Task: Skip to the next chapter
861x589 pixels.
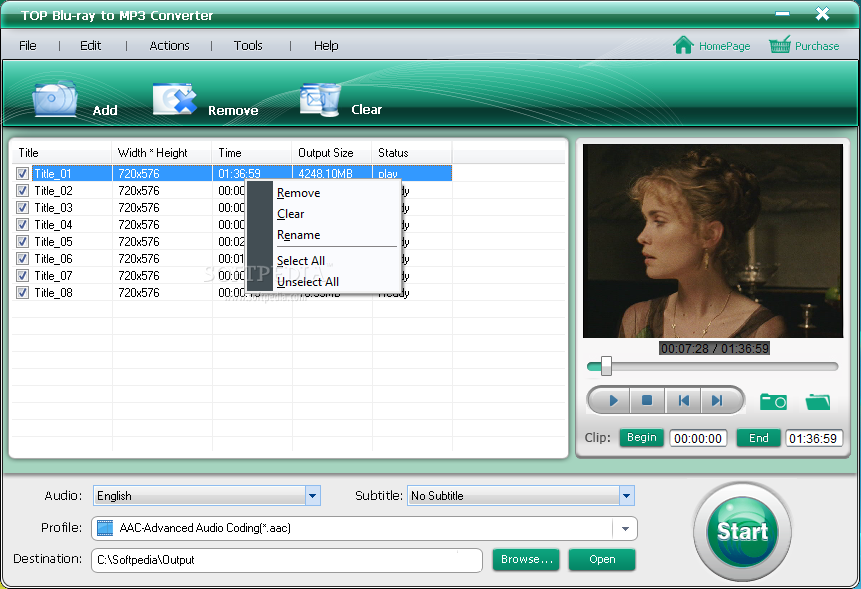Action: [x=717, y=400]
